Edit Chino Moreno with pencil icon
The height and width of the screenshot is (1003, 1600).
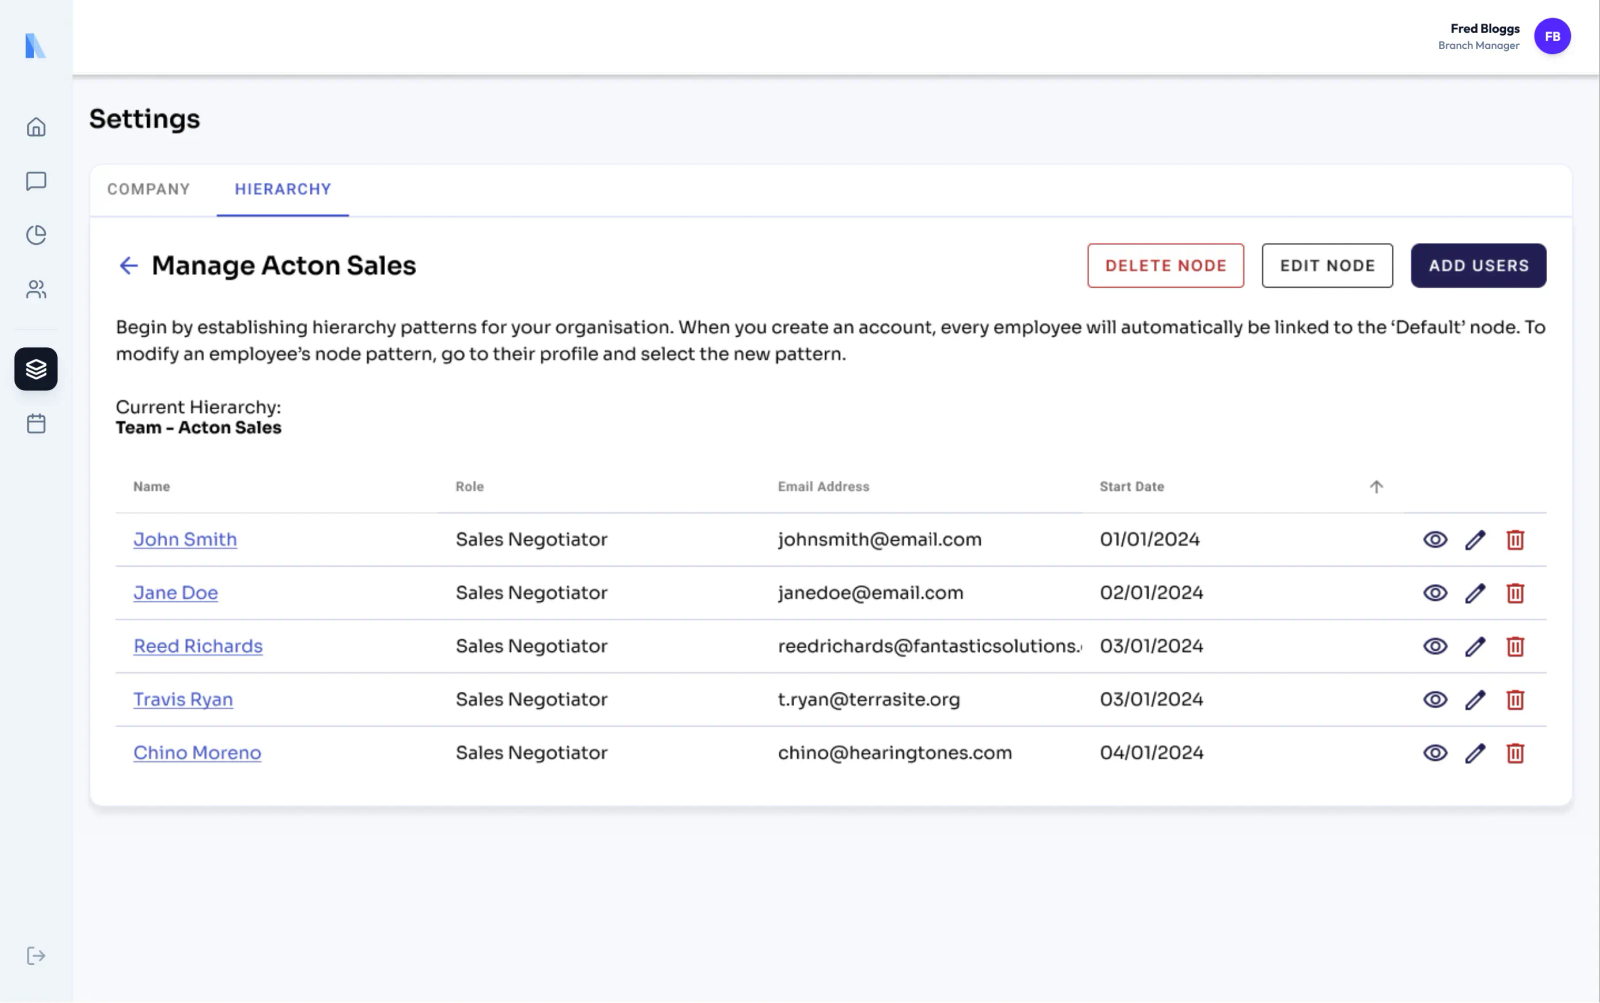click(1475, 753)
